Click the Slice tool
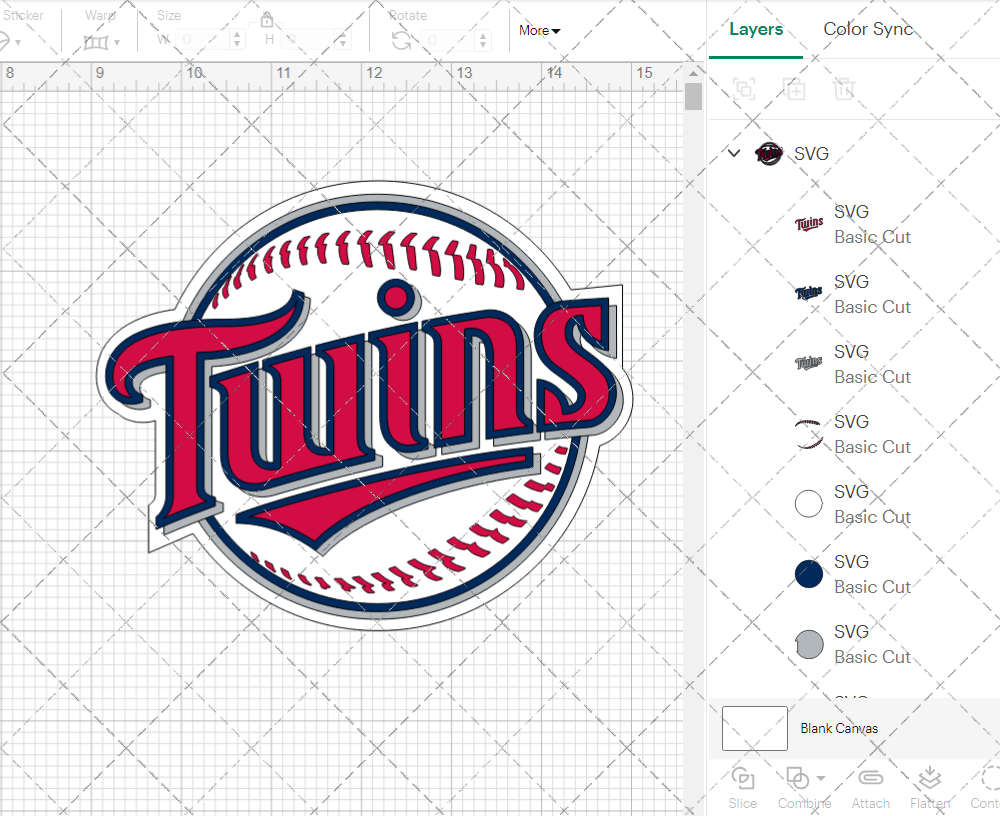This screenshot has width=1000, height=816. click(x=742, y=789)
